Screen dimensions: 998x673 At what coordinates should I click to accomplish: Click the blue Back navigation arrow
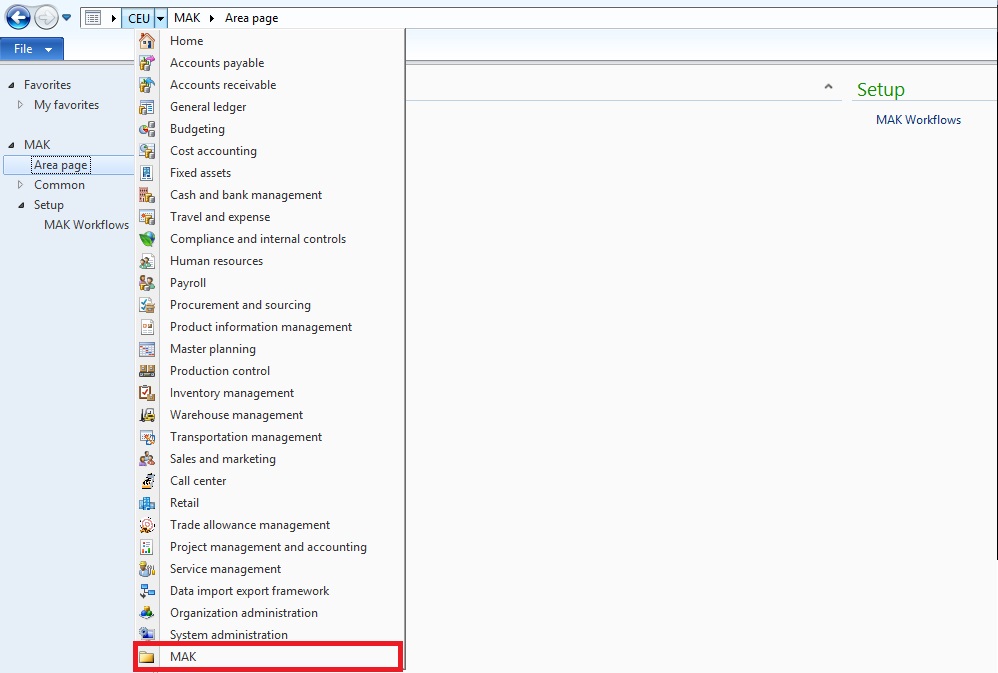point(17,17)
